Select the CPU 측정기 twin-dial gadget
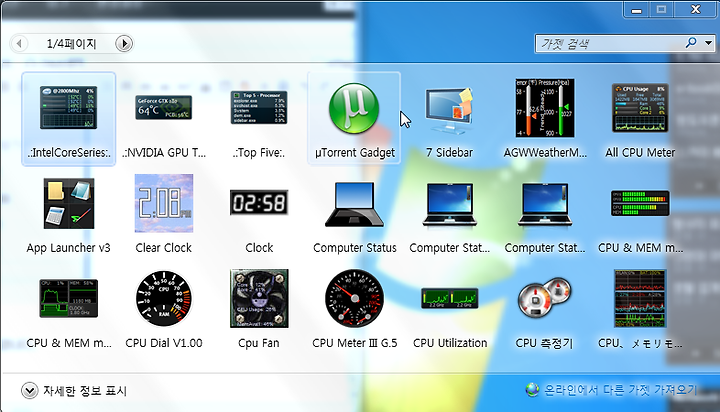 pos(545,297)
